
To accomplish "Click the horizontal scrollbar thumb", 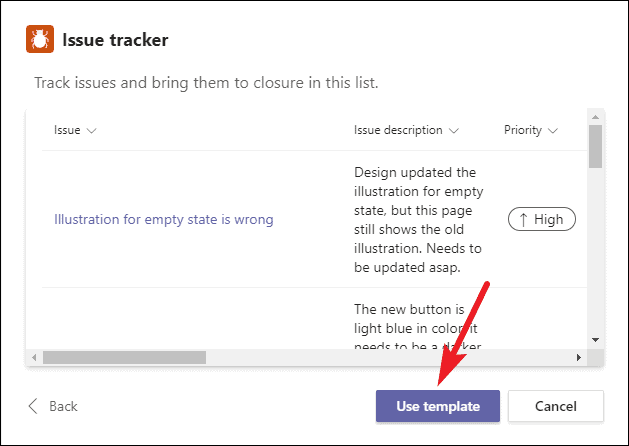I will point(124,357).
